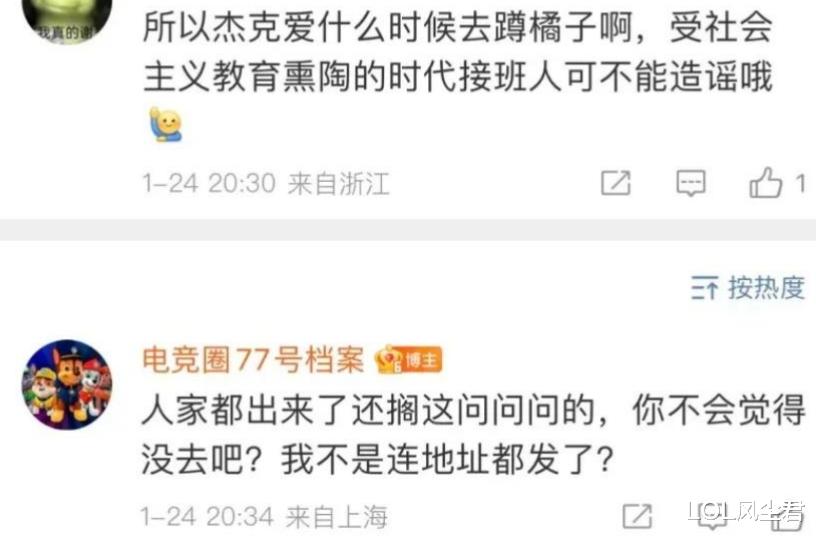816x537 pixels.
Task: Share the Zhejiang user's comment
Action: click(x=616, y=183)
